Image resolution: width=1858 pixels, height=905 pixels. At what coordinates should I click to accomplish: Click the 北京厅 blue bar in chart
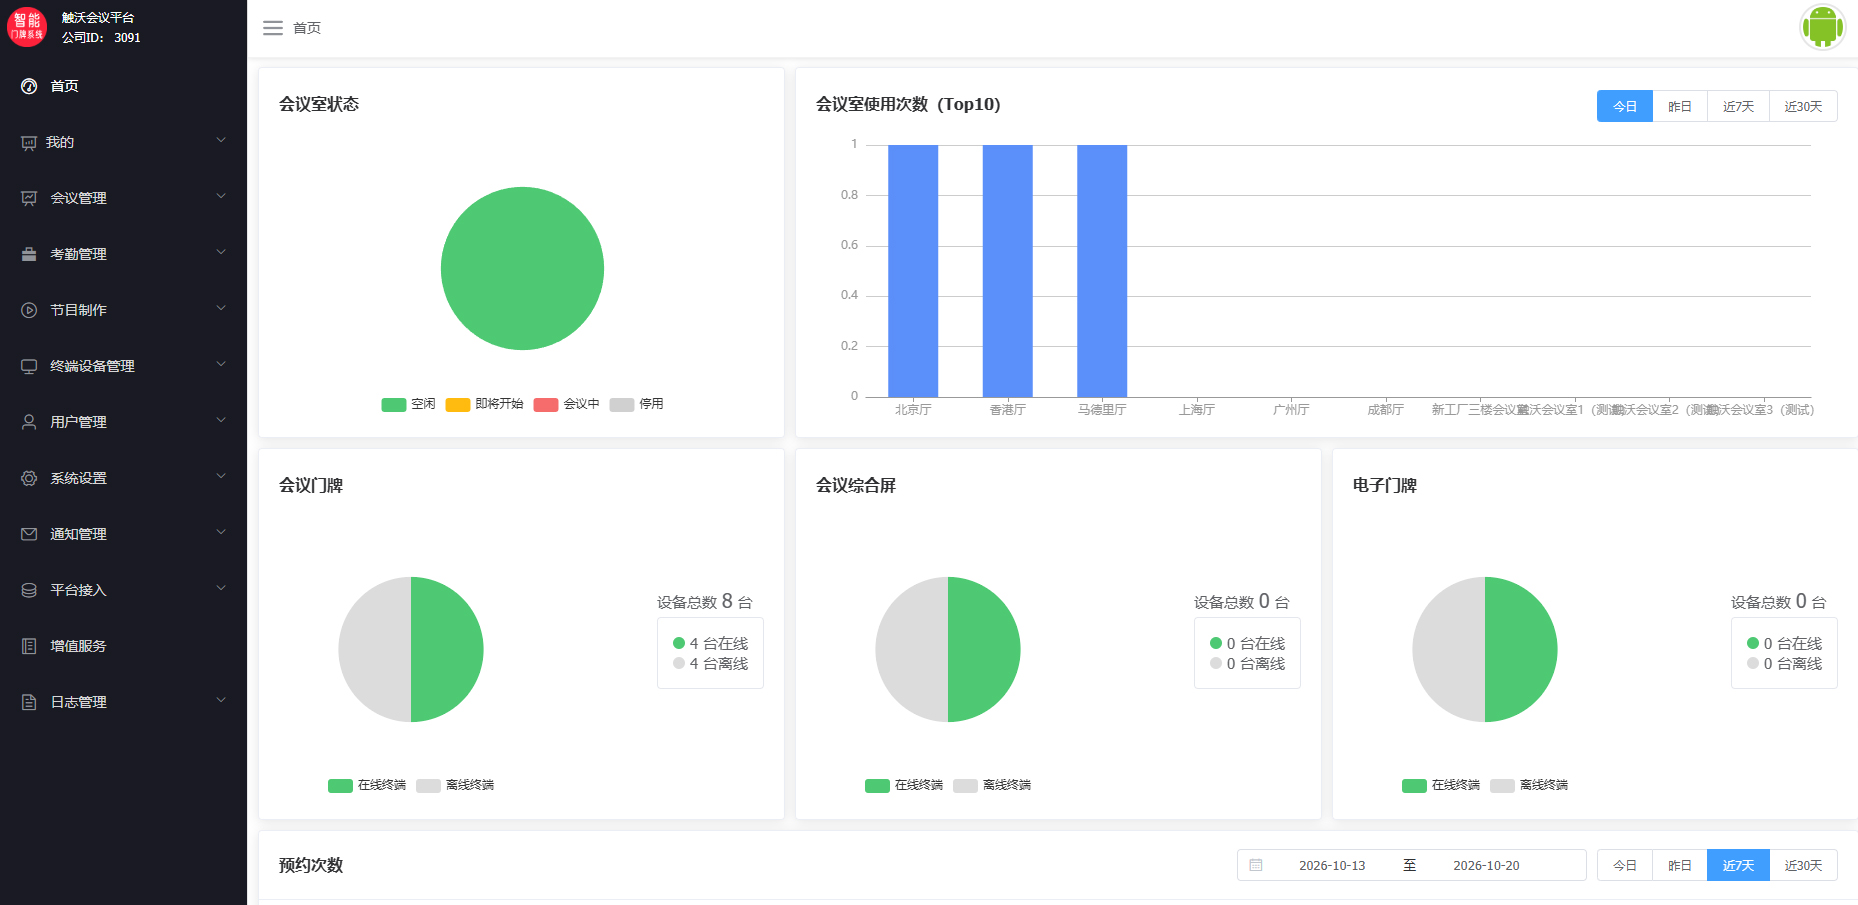point(913,271)
